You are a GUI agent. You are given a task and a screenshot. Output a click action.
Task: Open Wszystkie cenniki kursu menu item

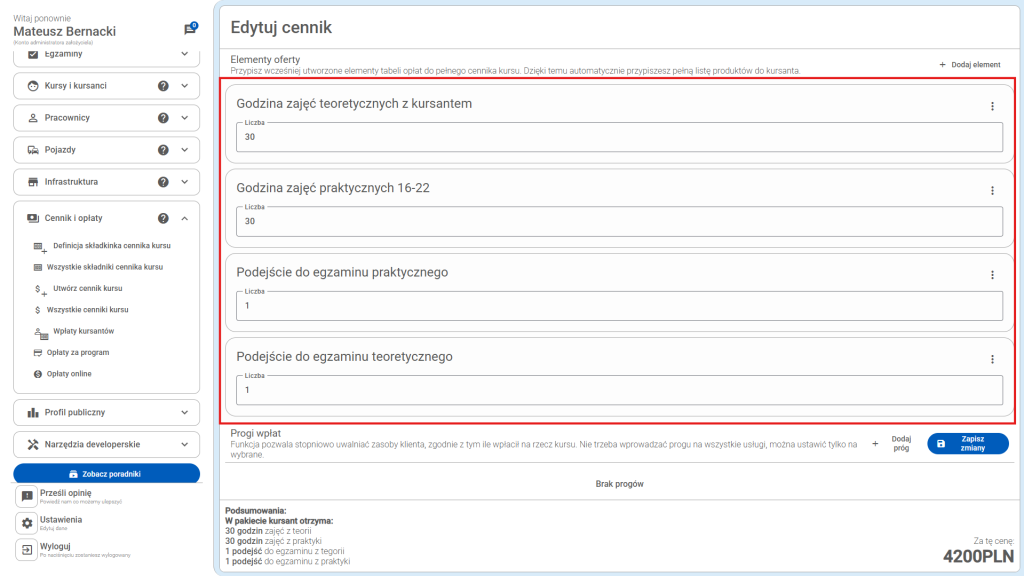tap(88, 310)
